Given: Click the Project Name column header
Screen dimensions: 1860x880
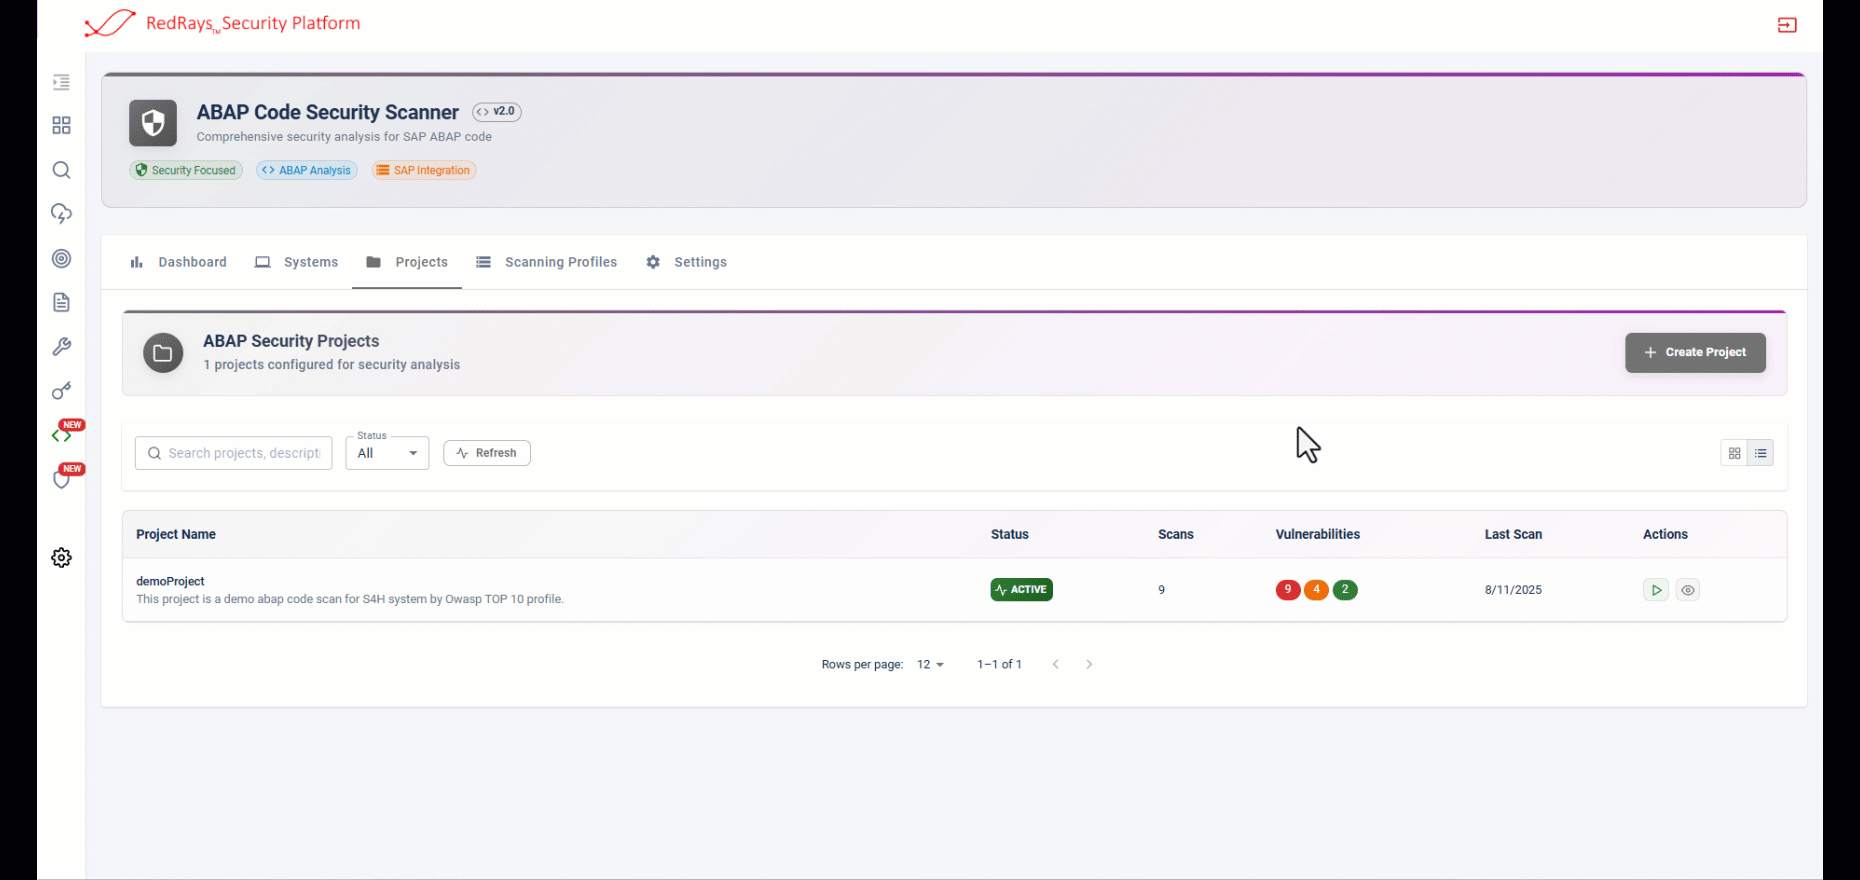Looking at the screenshot, I should coord(176,535).
